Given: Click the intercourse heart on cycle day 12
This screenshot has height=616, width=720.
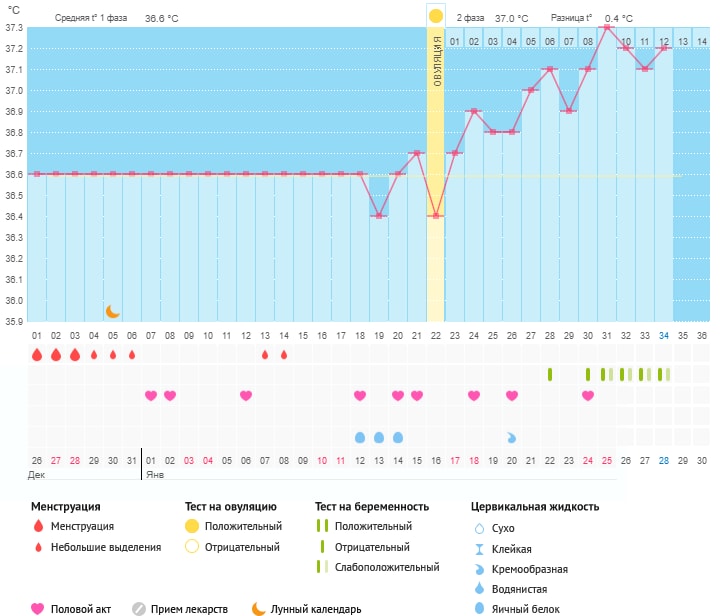Looking at the screenshot, I should click(246, 395).
